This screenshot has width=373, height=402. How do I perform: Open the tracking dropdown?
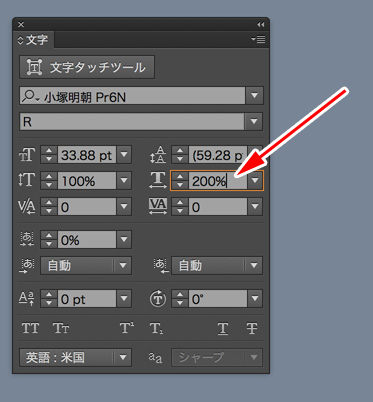click(x=255, y=206)
